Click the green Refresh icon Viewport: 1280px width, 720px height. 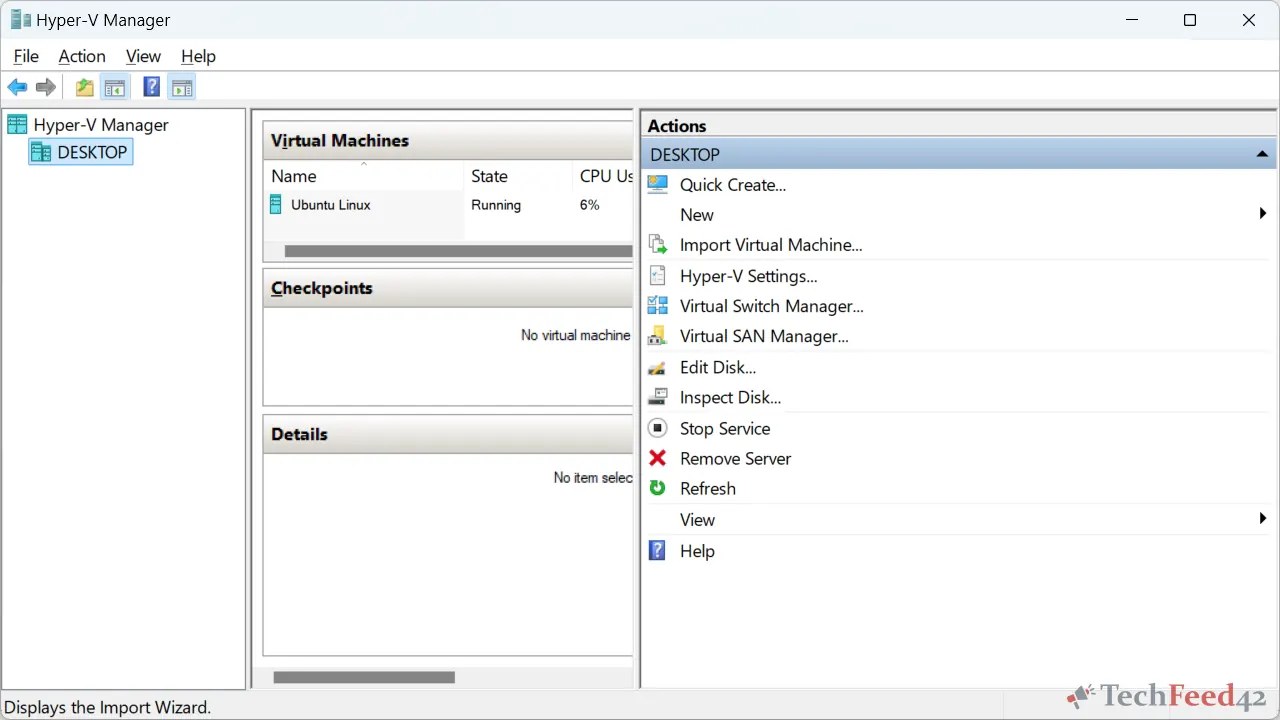click(x=657, y=488)
